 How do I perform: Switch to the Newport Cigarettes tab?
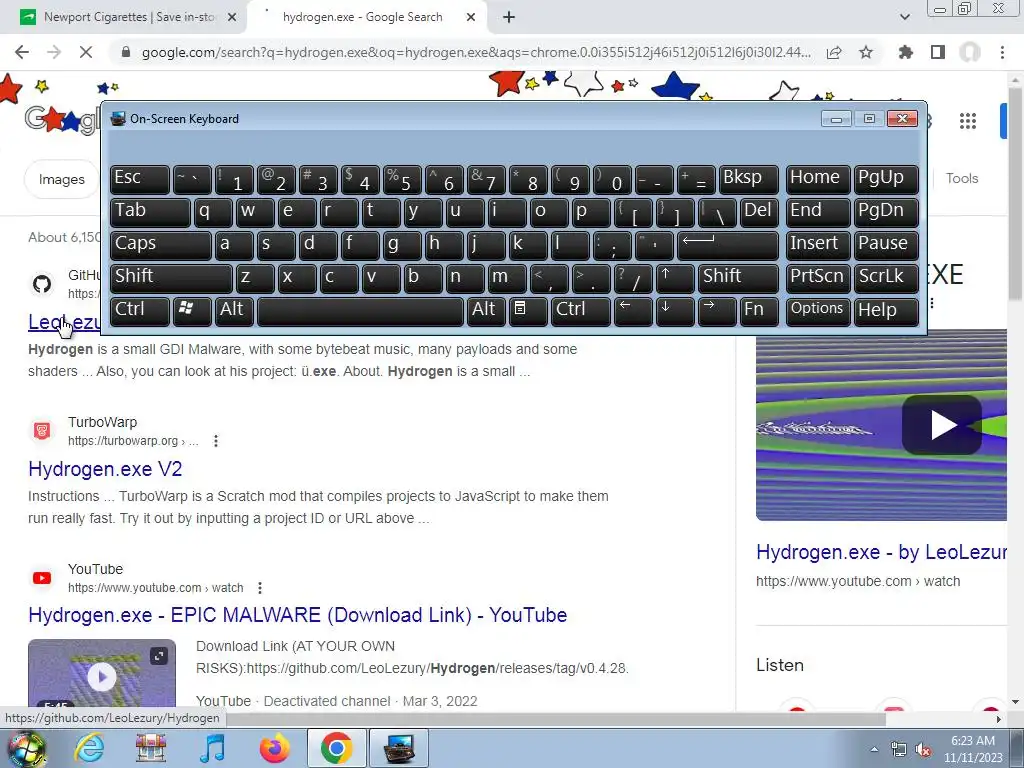[x=129, y=18]
